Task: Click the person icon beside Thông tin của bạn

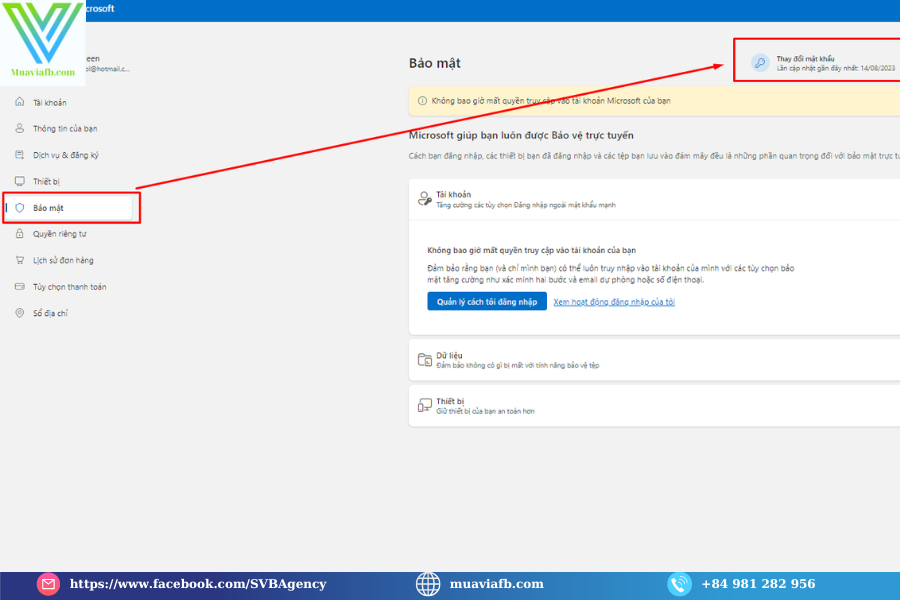Action: click(20, 128)
